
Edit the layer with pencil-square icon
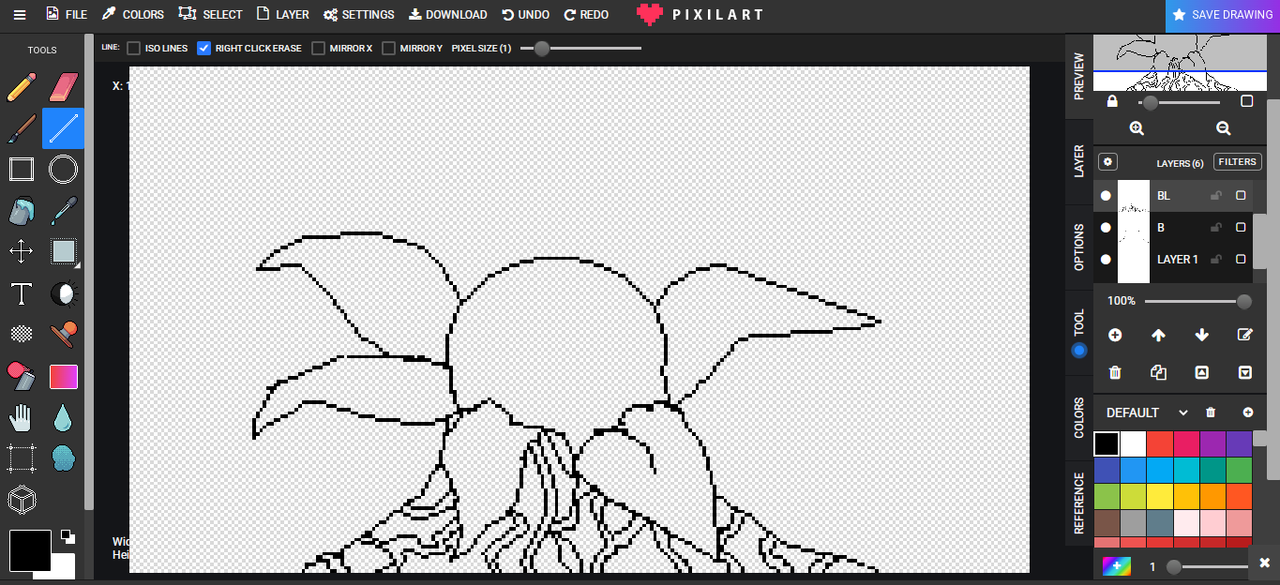1245,335
